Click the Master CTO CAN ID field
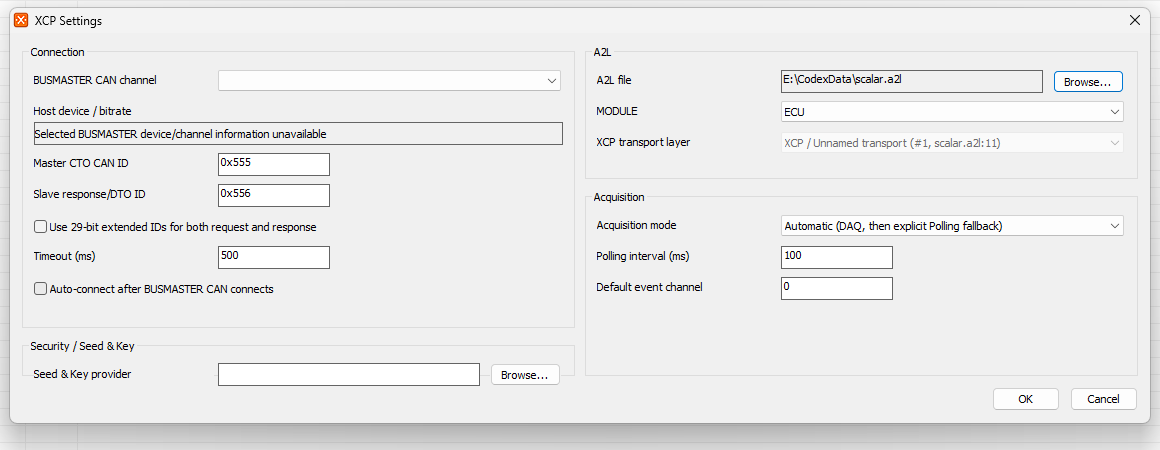 [x=274, y=164]
